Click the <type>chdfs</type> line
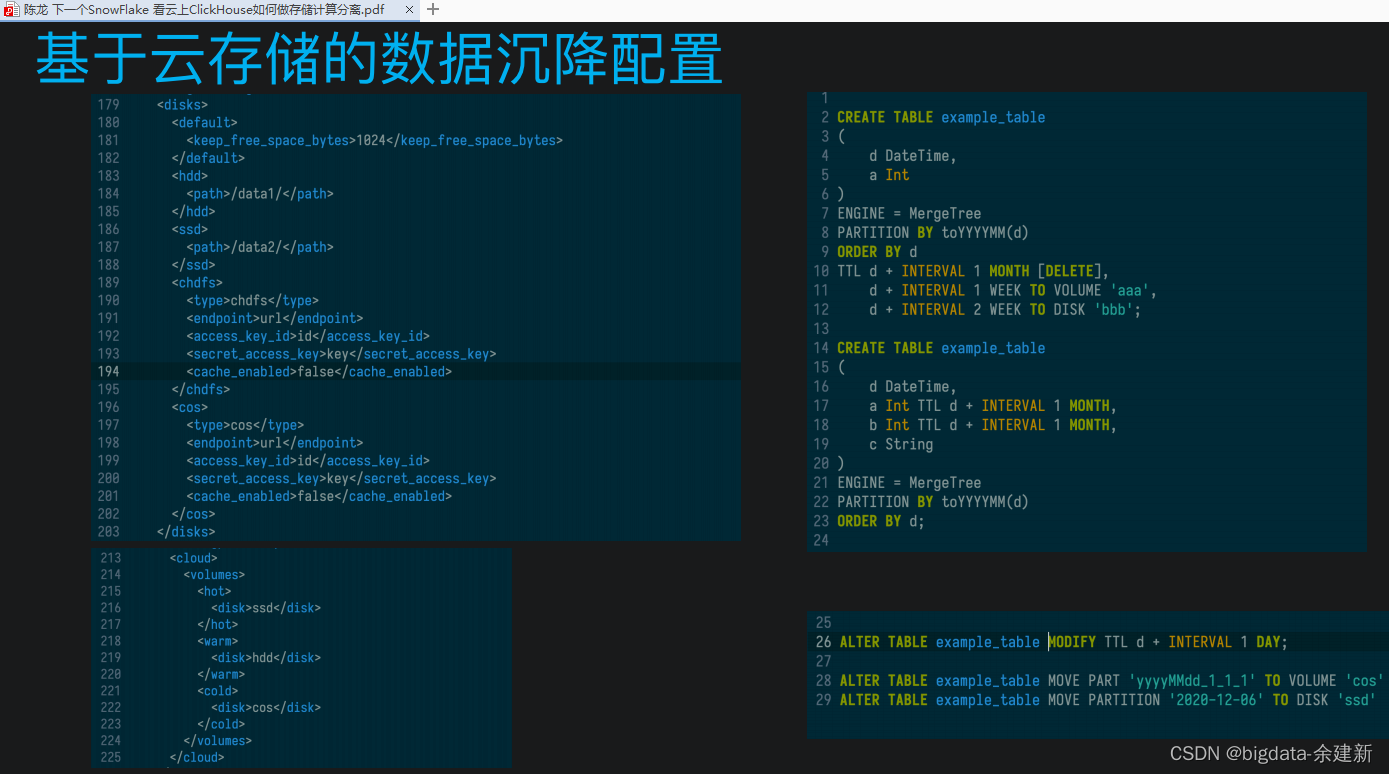Viewport: 1389px width, 774px height. click(252, 301)
